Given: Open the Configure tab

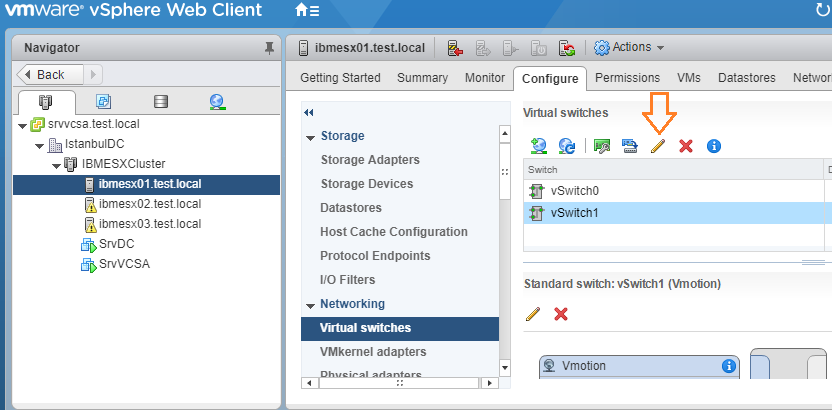Looking at the screenshot, I should coord(550,78).
